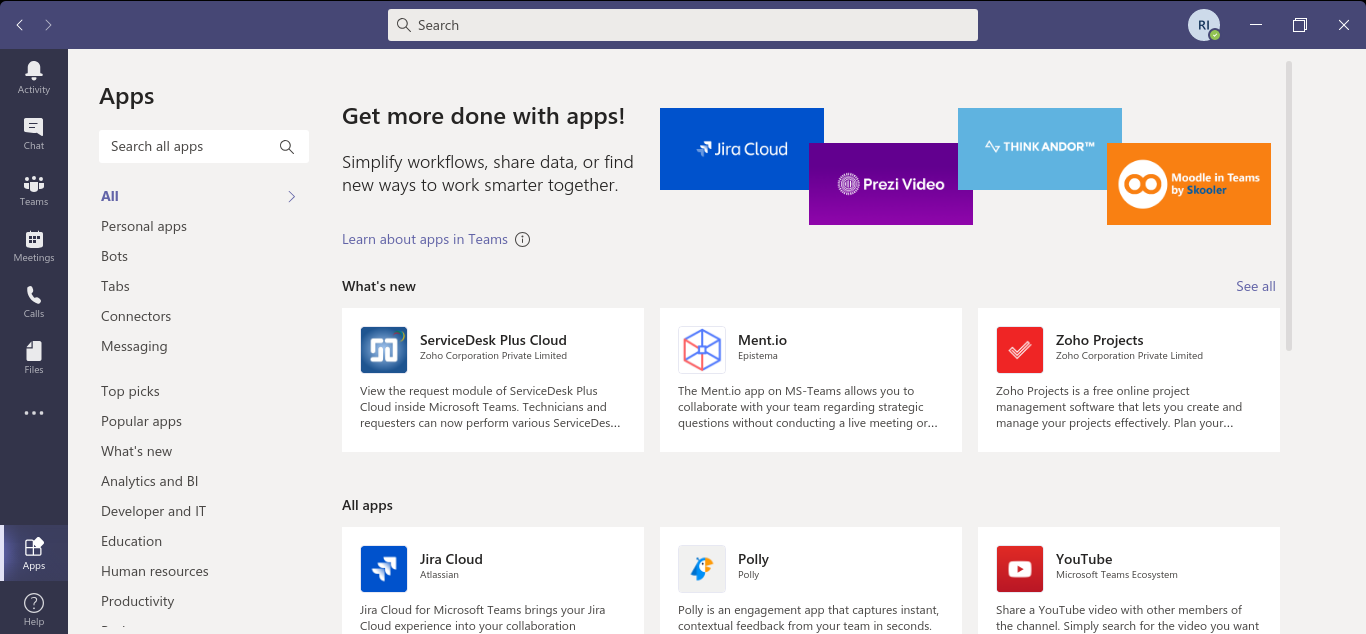Click the Search all apps field

pyautogui.click(x=192, y=147)
